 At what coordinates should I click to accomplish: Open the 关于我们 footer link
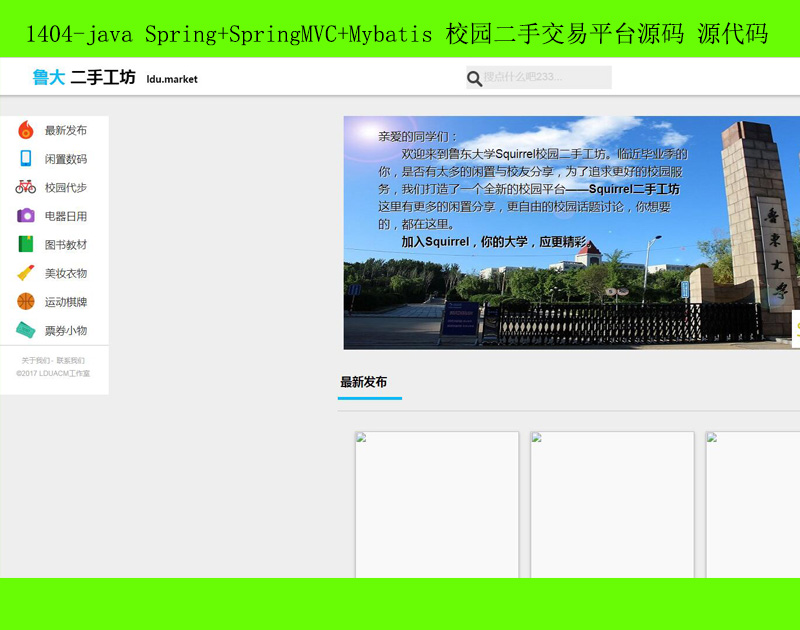coord(35,360)
